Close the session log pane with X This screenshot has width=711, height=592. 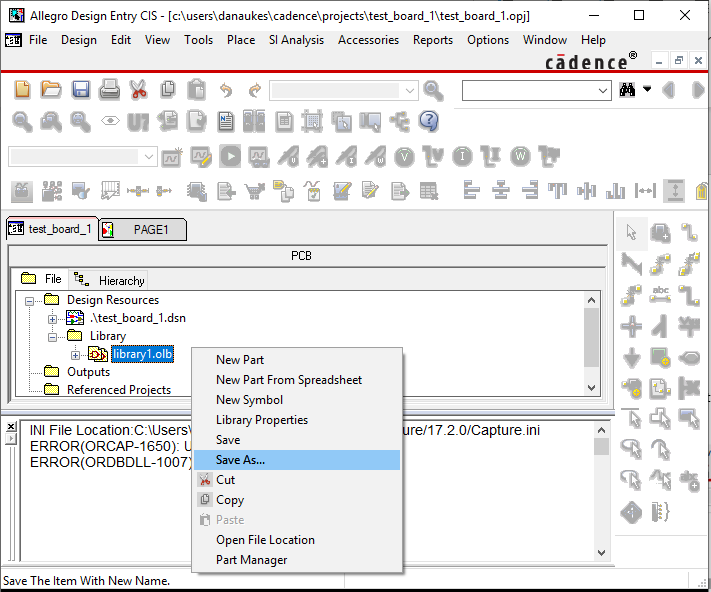click(x=11, y=427)
